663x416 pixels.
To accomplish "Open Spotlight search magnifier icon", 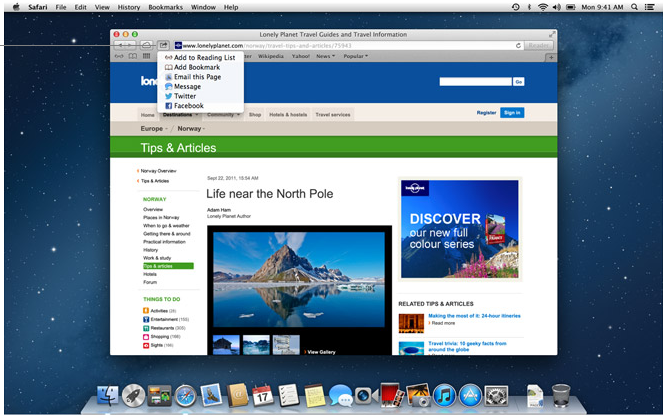I will click(634, 7).
